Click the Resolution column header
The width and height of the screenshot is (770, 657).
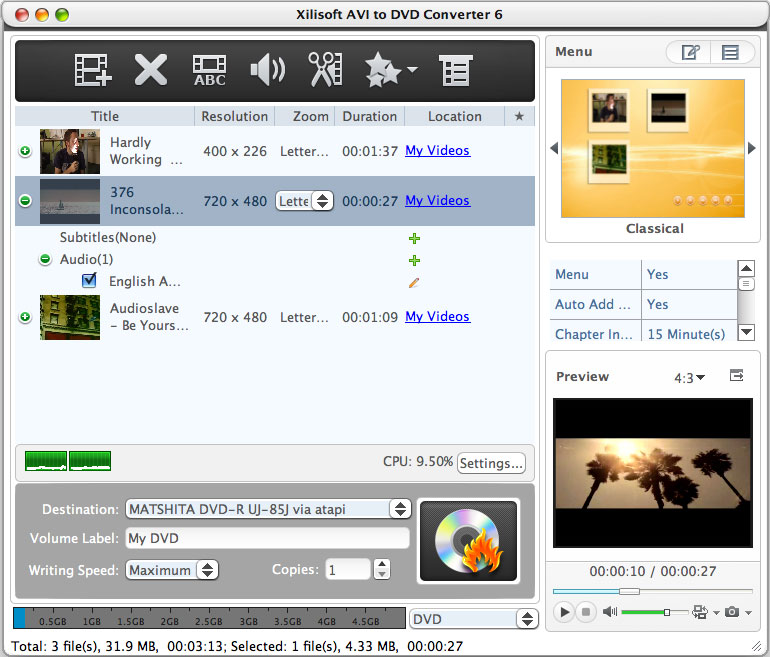tap(235, 116)
